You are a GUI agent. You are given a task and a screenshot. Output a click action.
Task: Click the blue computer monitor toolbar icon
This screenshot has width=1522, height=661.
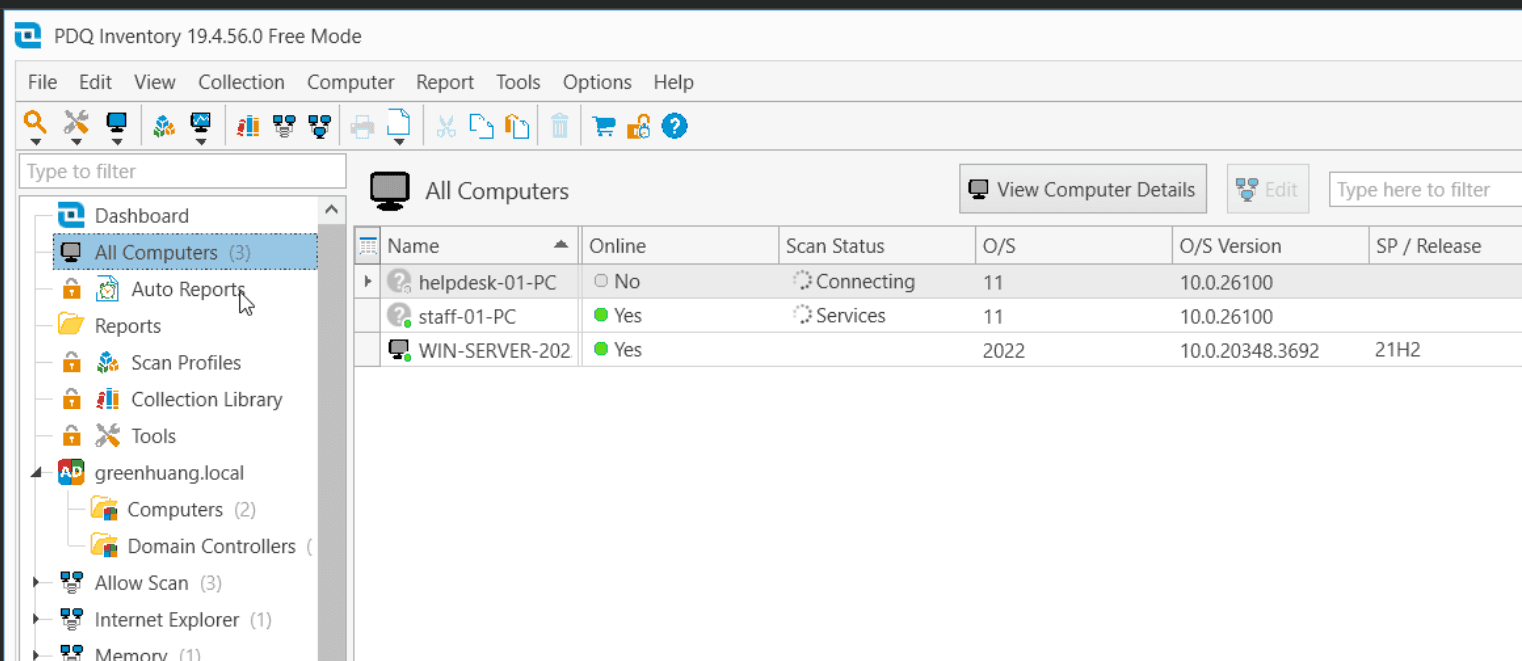tap(117, 124)
